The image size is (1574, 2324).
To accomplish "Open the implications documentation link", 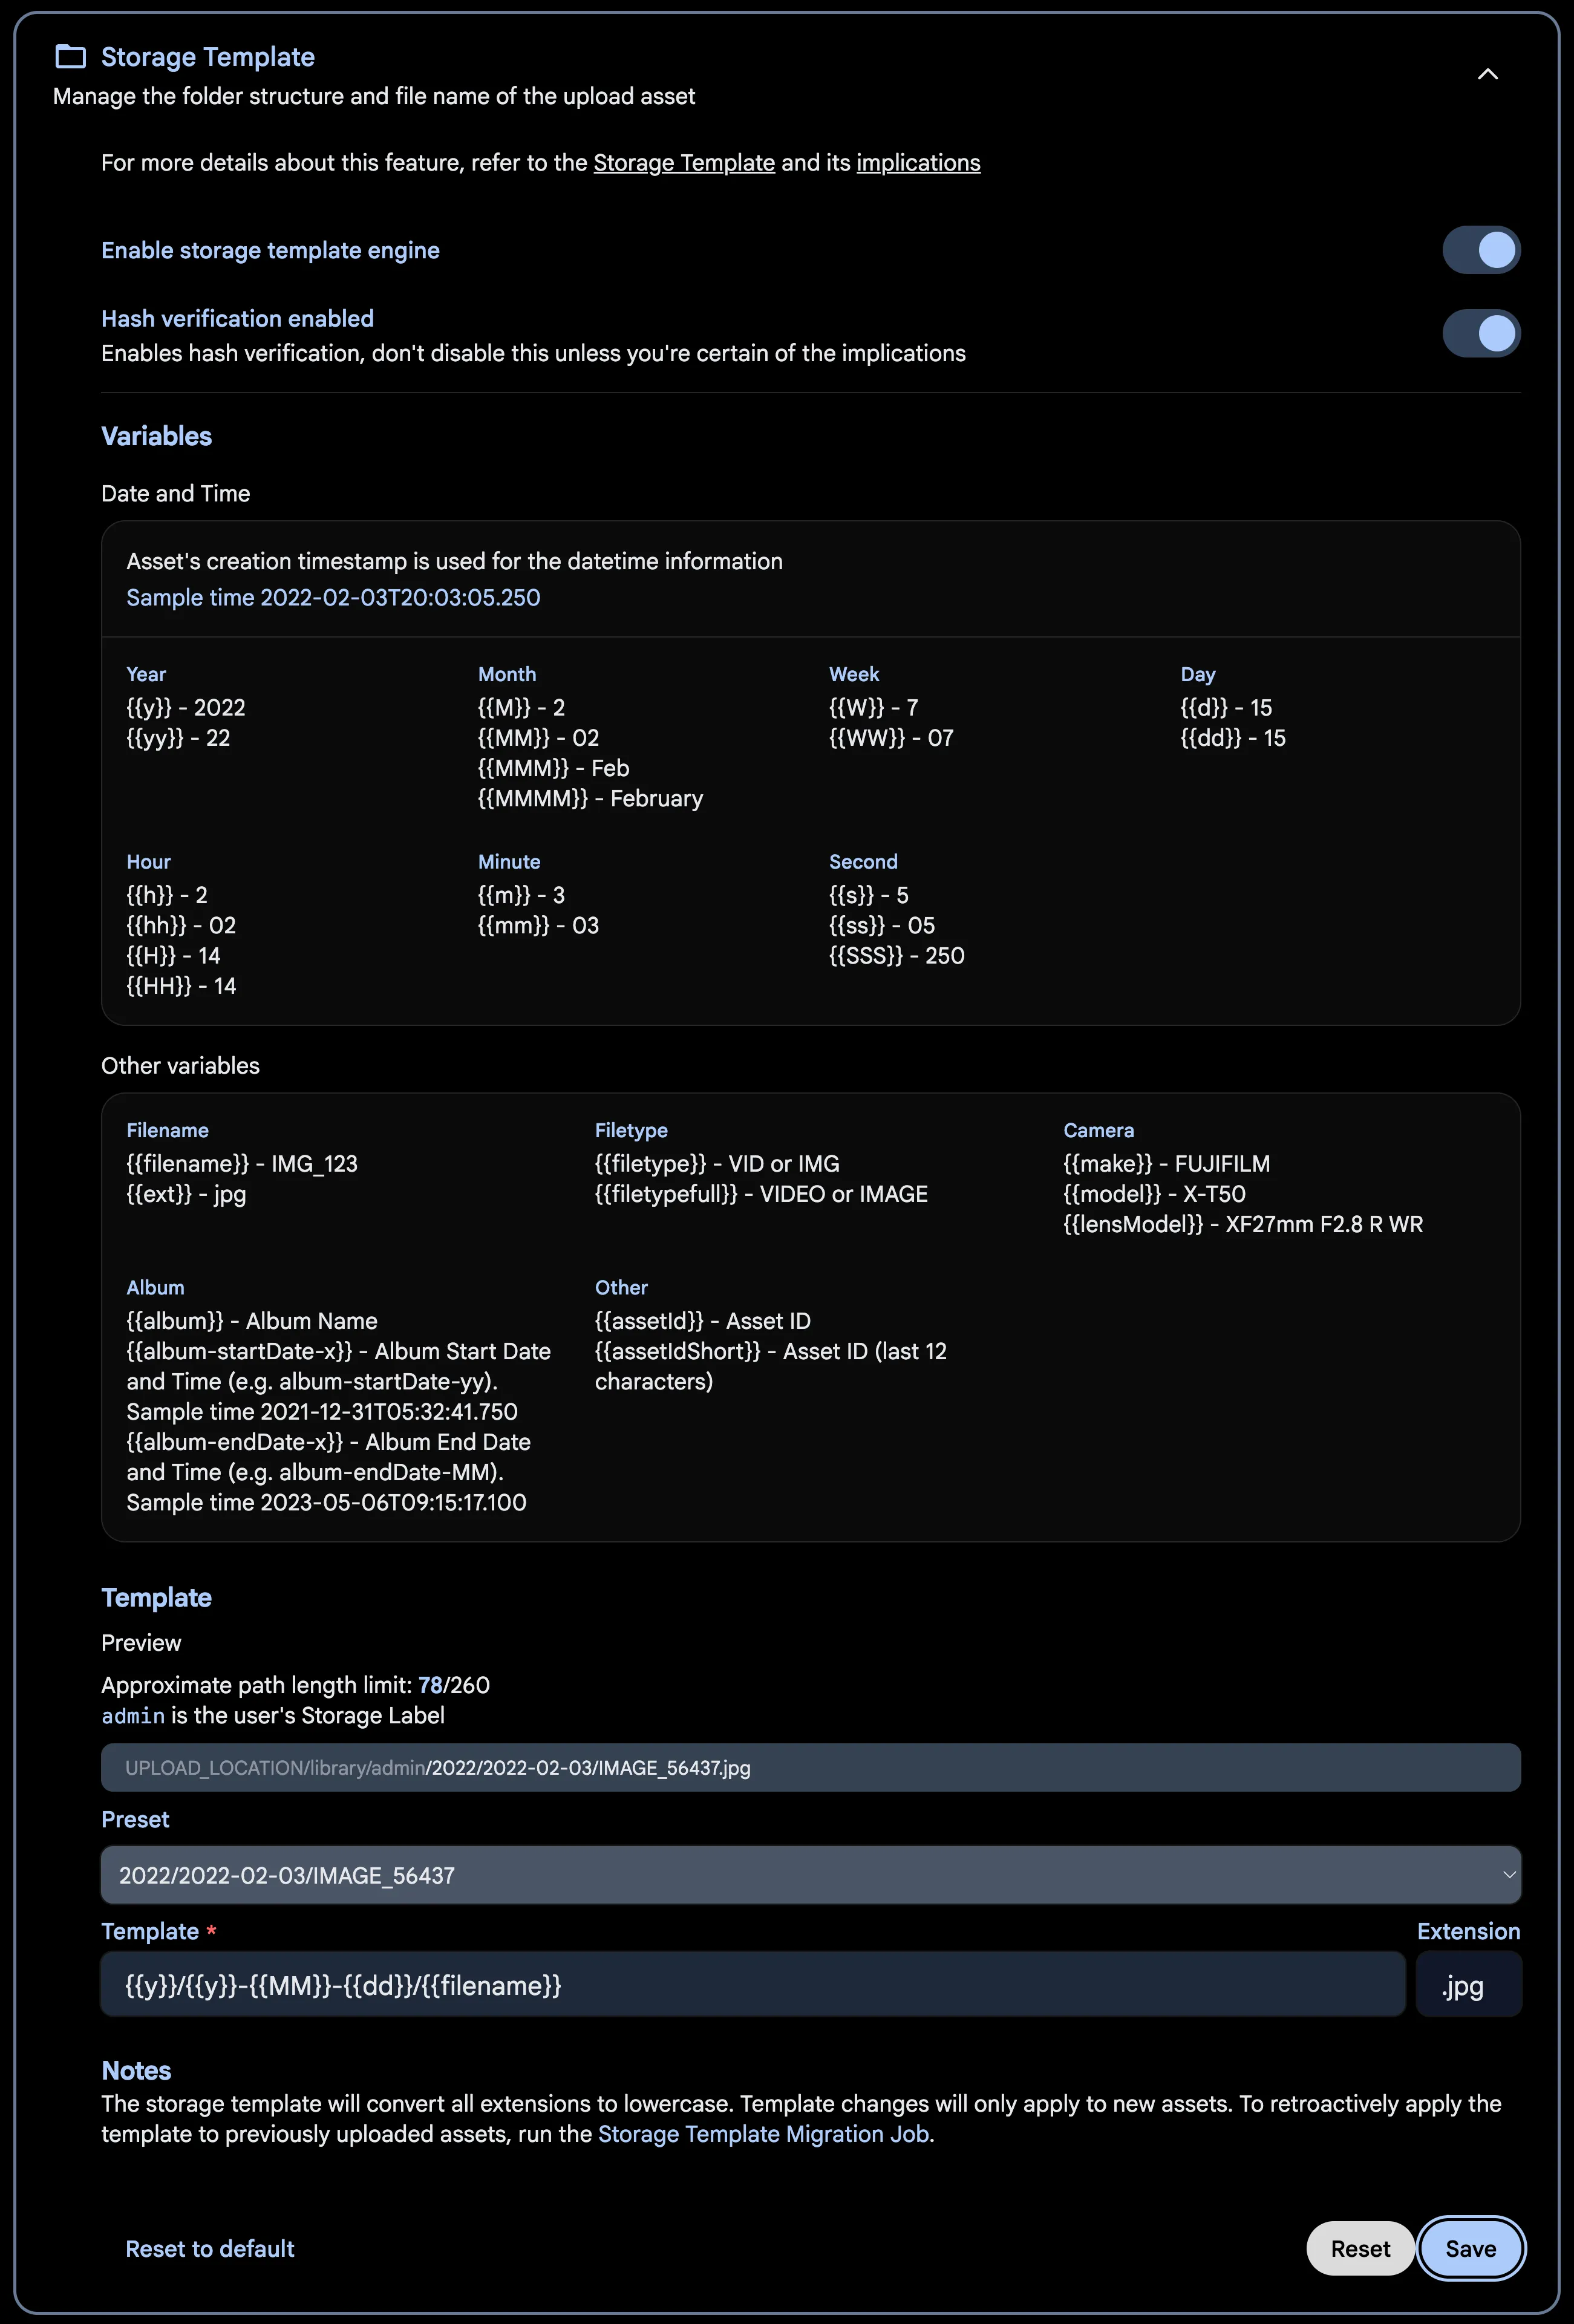I will click(917, 163).
